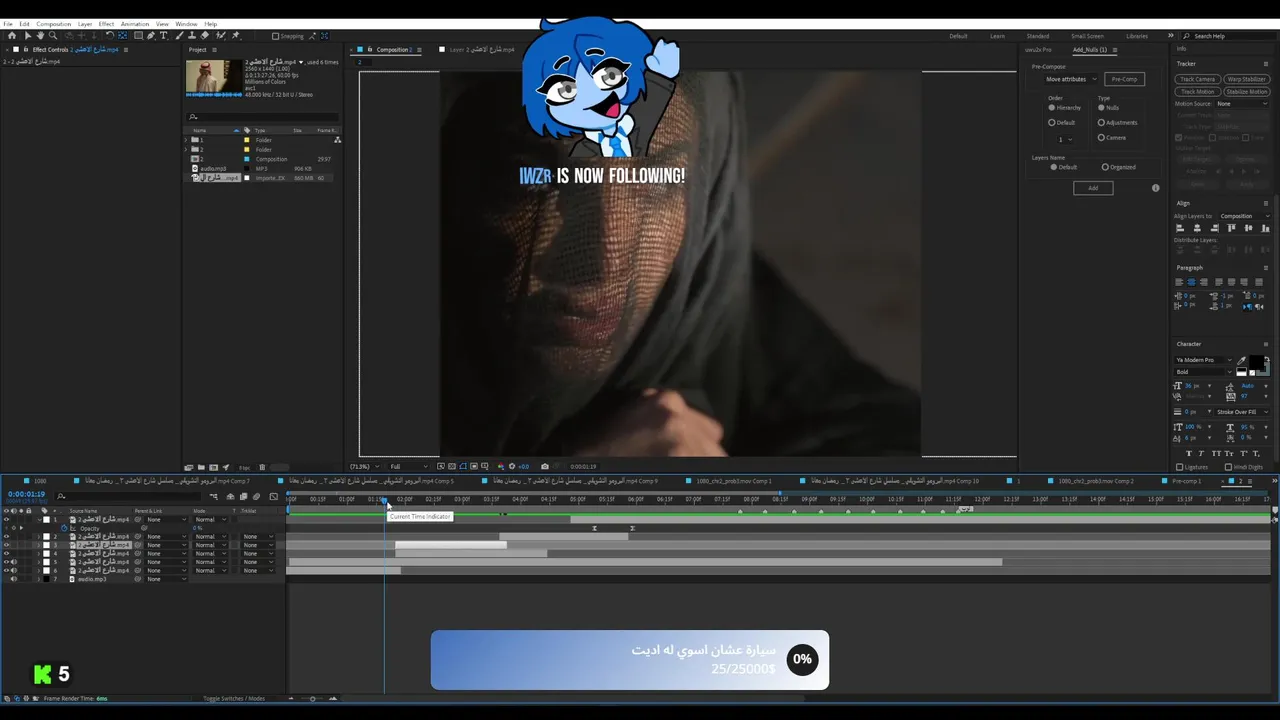Viewport: 1280px width, 720px height.
Task: Open the Stroke Over Fill dropdown
Action: 1242,412
